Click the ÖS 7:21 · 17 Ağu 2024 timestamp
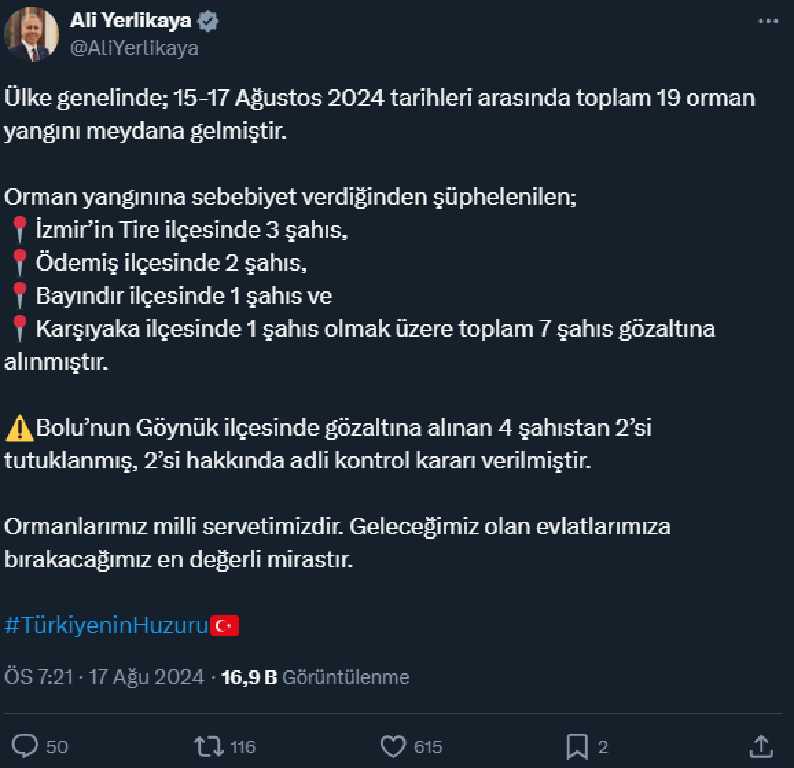This screenshot has width=794, height=768. 104,677
